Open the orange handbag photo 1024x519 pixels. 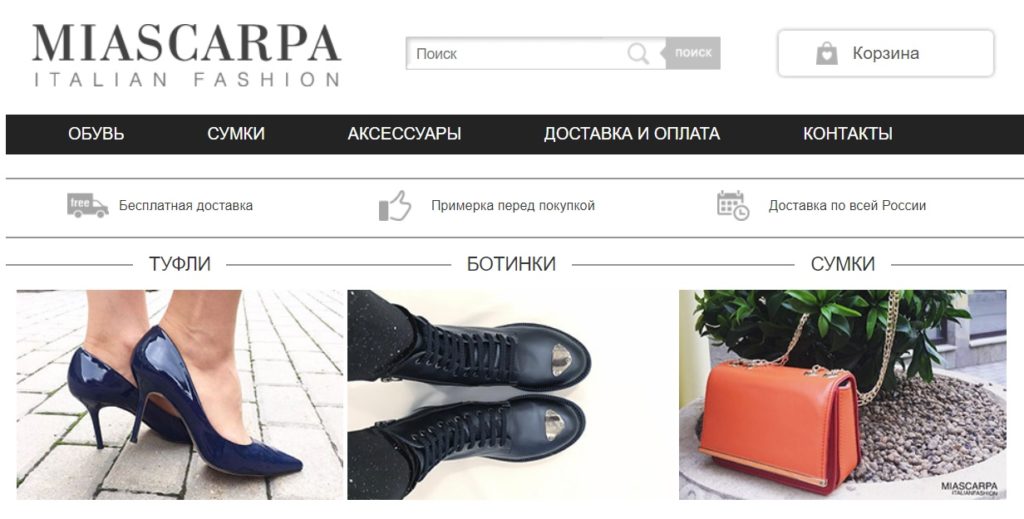842,394
